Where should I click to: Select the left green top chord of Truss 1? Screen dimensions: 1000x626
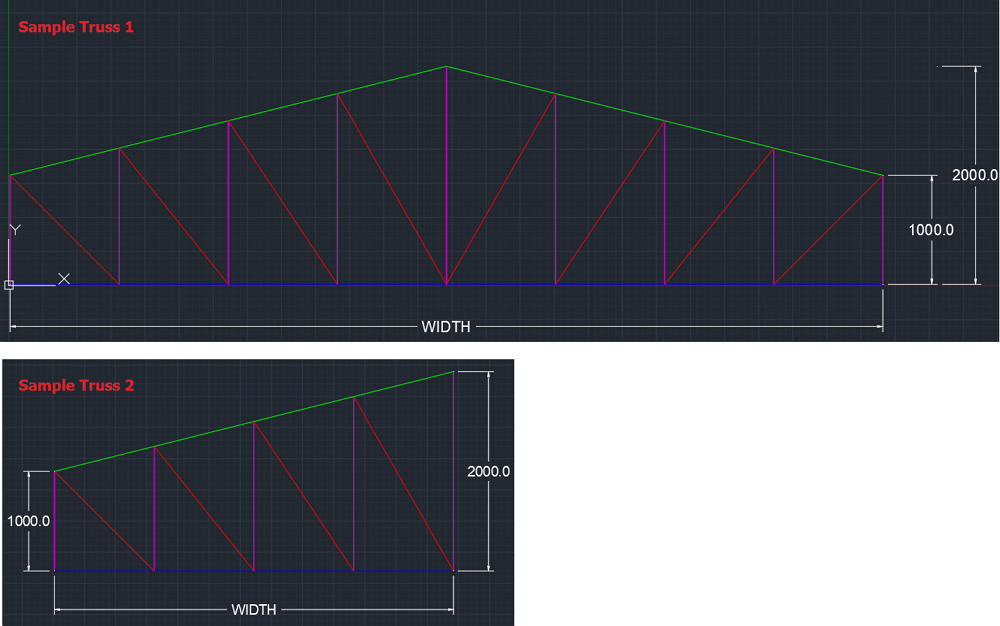click(x=228, y=121)
